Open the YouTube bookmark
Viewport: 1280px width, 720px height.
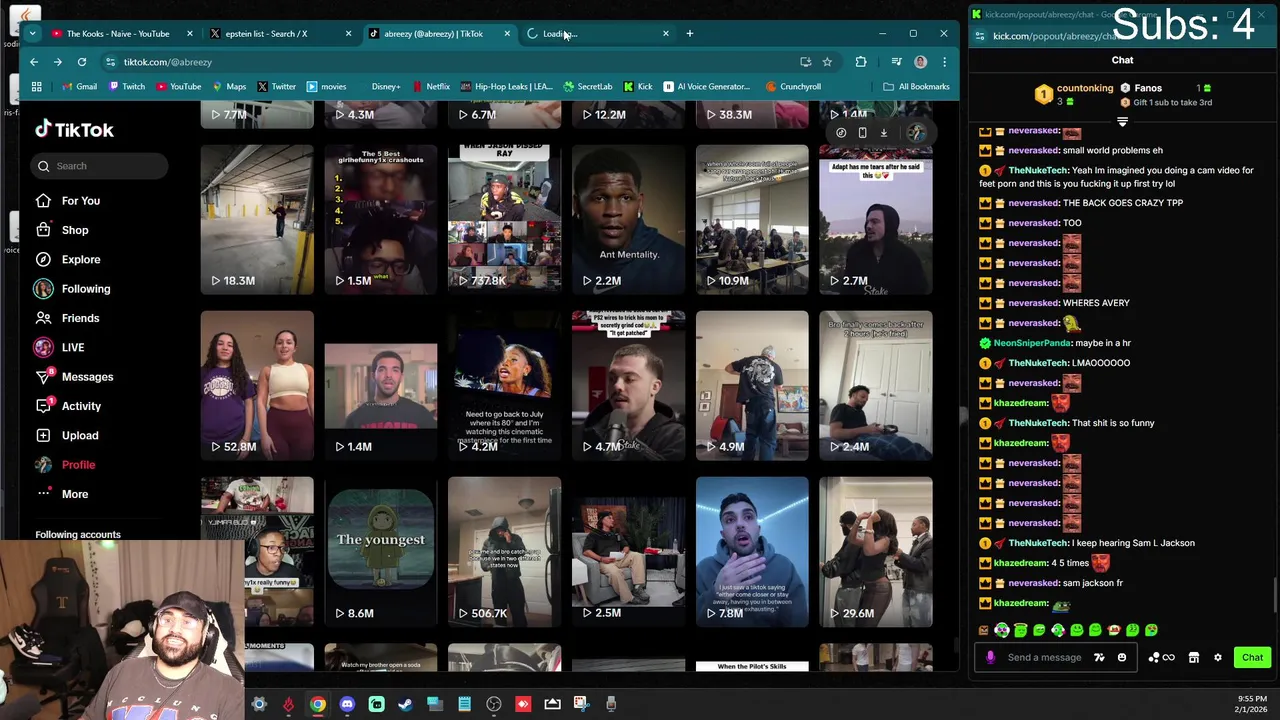(x=177, y=87)
